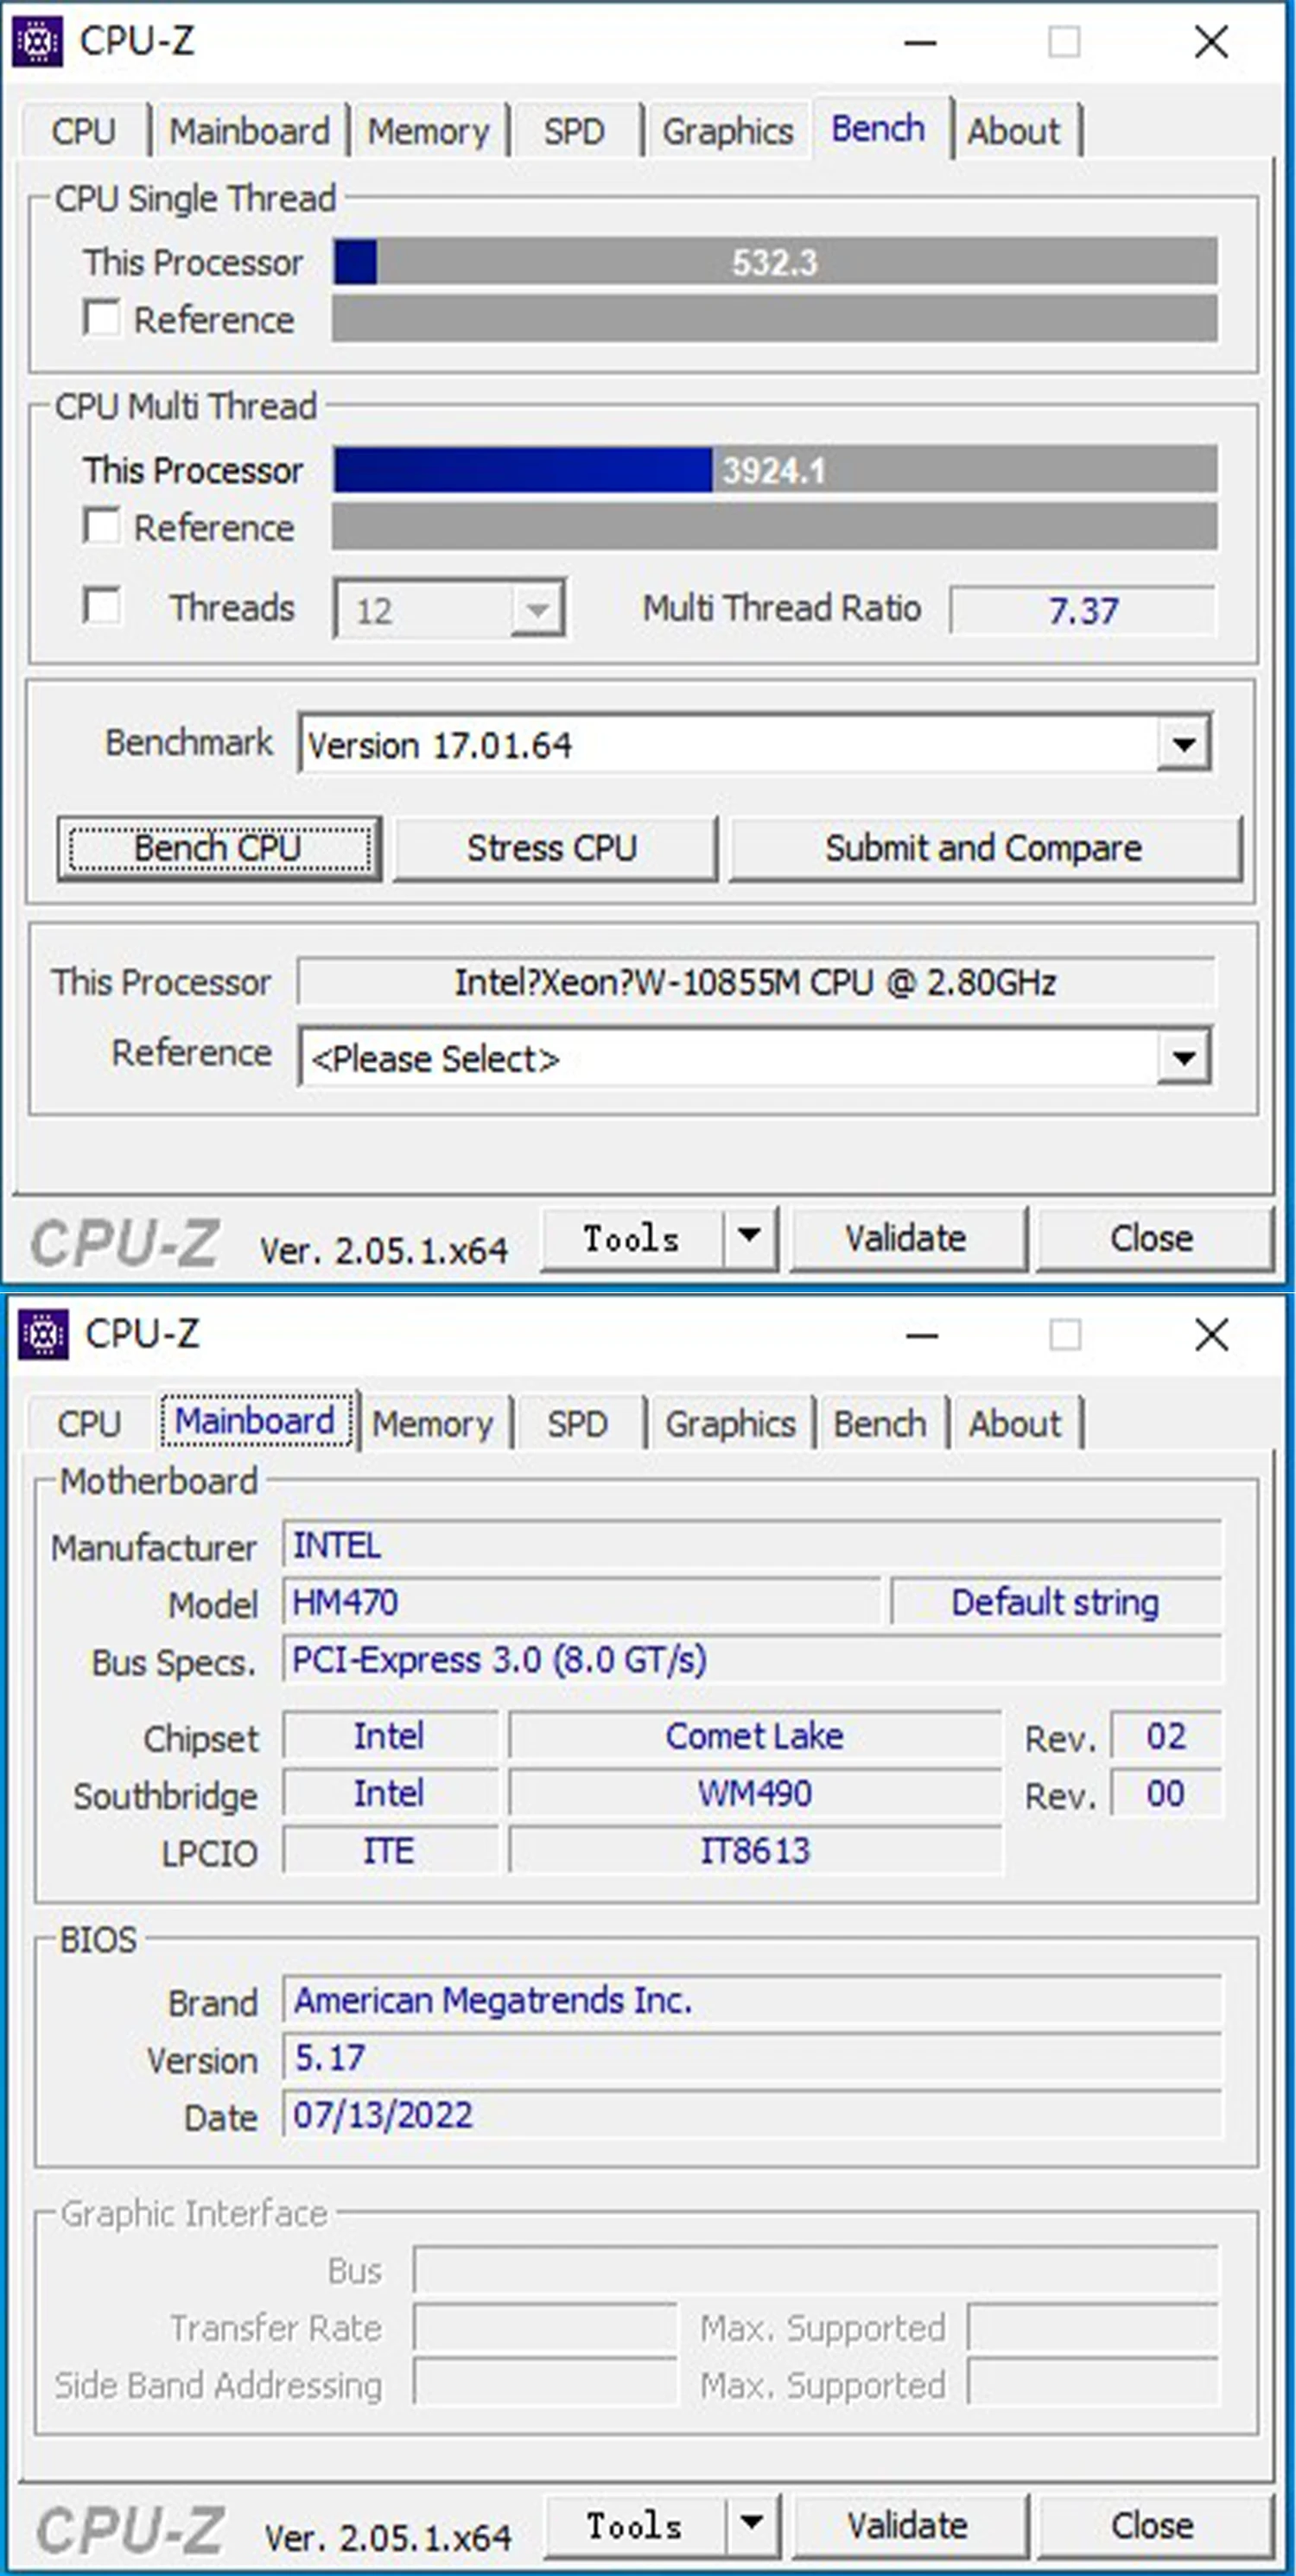Viewport: 1296px width, 2576px height.
Task: Click the empty single thread Reference bar
Action: pyautogui.click(x=775, y=319)
